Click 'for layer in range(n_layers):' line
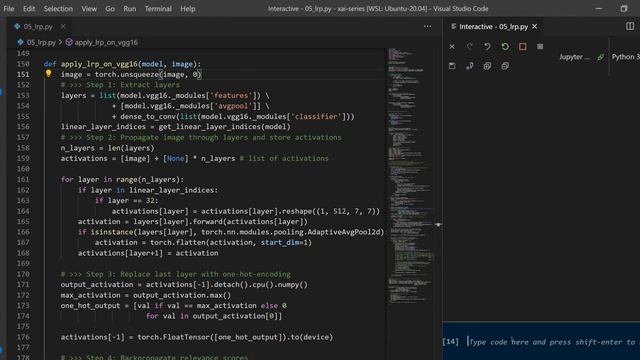Screen dimensions: 640x360 [x=122, y=180]
